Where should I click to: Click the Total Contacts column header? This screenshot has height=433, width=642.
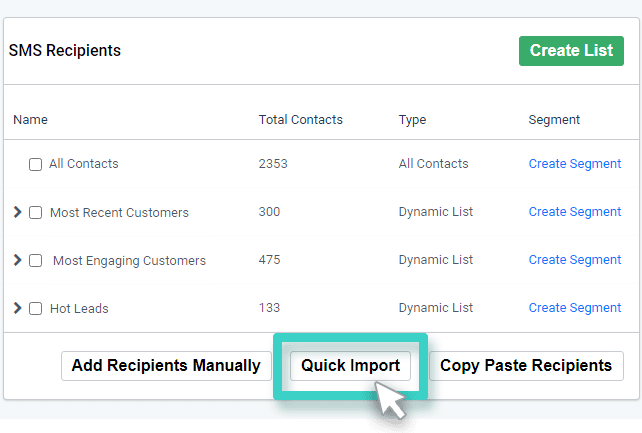click(301, 120)
